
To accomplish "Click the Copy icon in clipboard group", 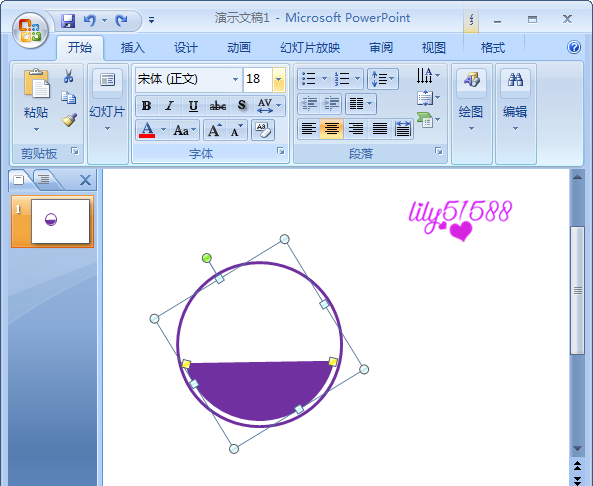I will tap(69, 98).
